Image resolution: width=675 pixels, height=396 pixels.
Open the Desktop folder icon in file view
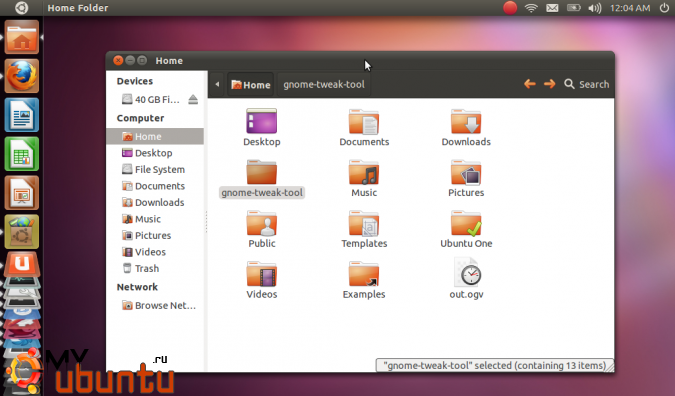(x=261, y=121)
